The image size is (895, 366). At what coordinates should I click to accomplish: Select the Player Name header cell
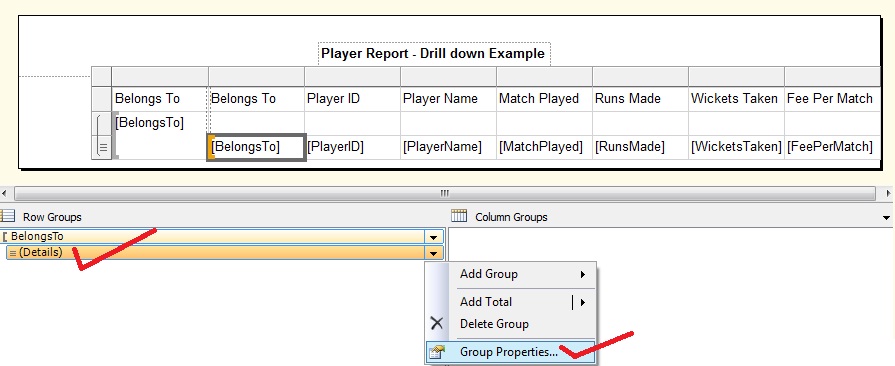point(448,99)
